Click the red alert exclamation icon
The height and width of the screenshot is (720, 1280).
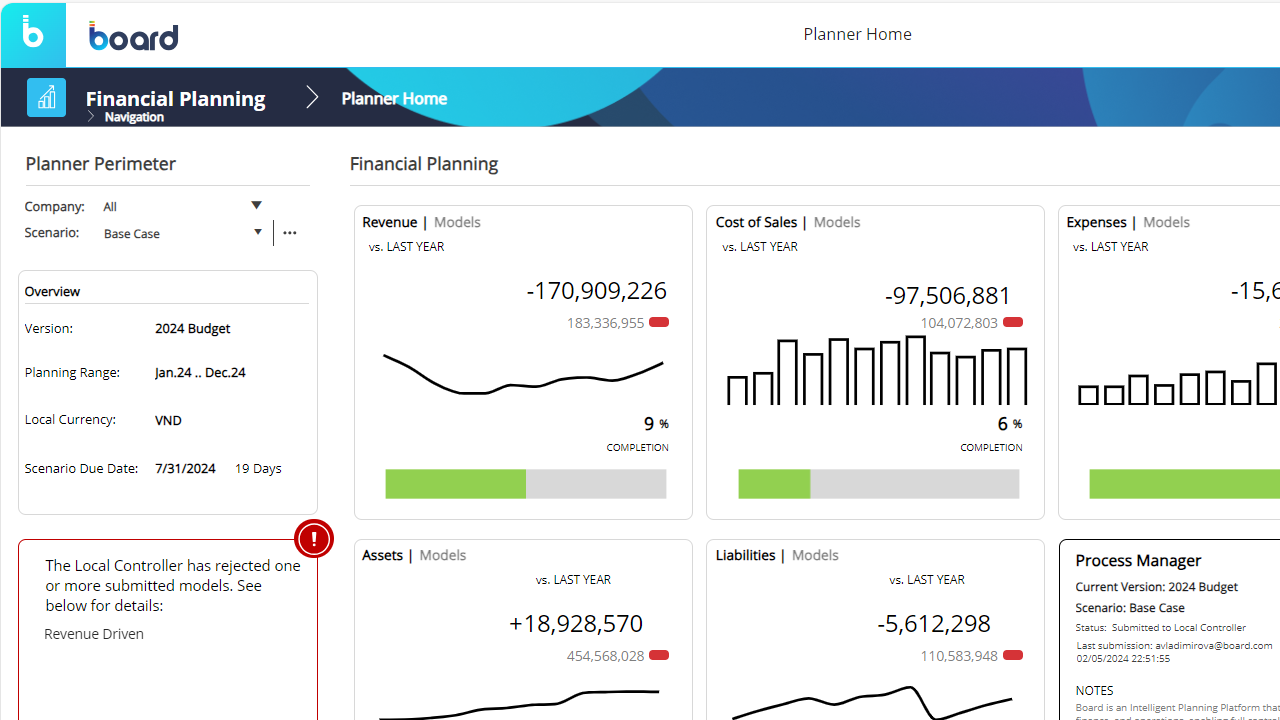coord(314,539)
